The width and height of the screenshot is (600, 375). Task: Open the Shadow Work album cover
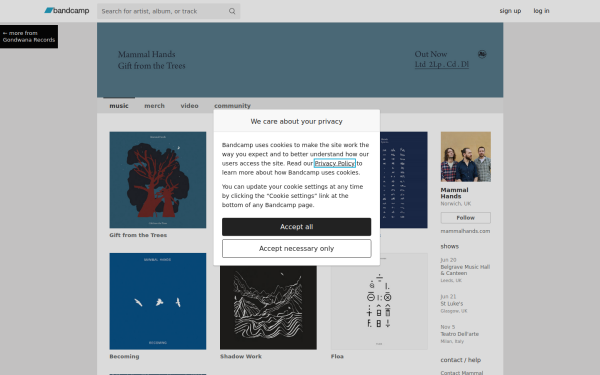tap(268, 307)
